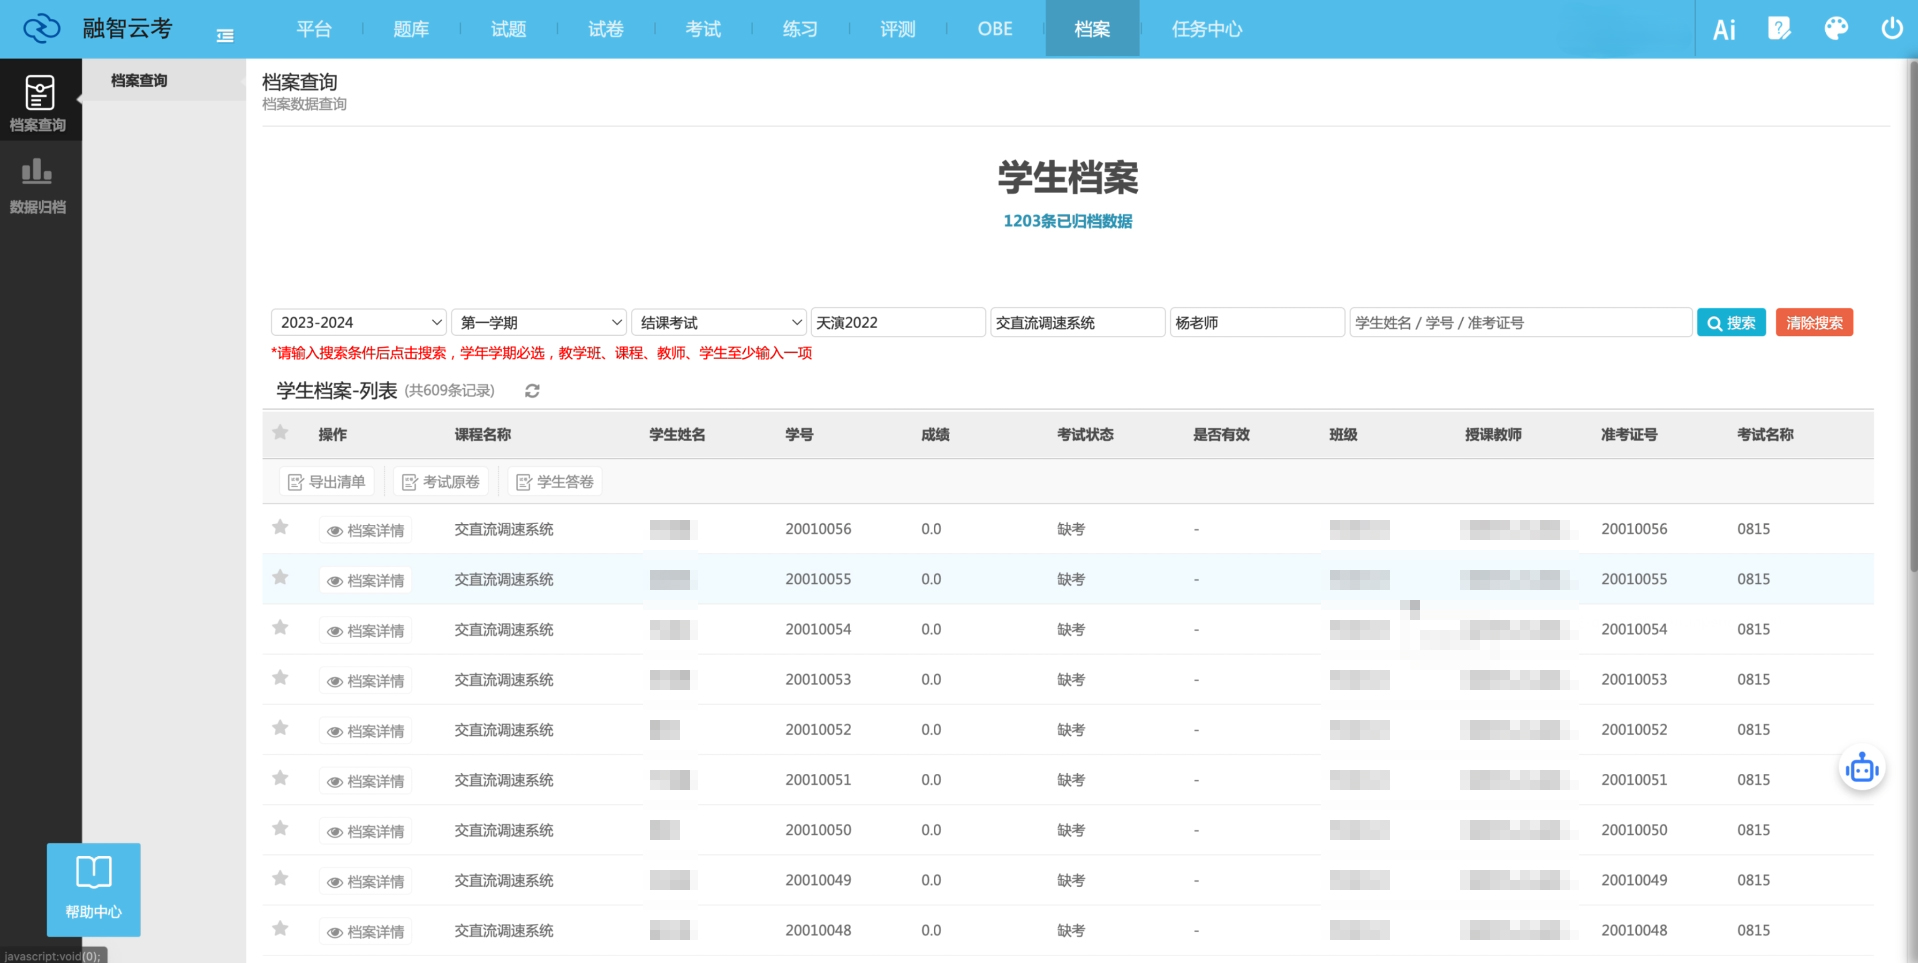Click the power logout icon
Screen dimensions: 1918x963
[1891, 28]
